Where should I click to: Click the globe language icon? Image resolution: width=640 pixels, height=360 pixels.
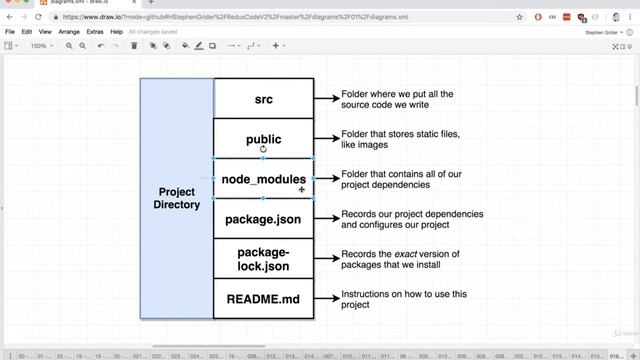point(630,32)
